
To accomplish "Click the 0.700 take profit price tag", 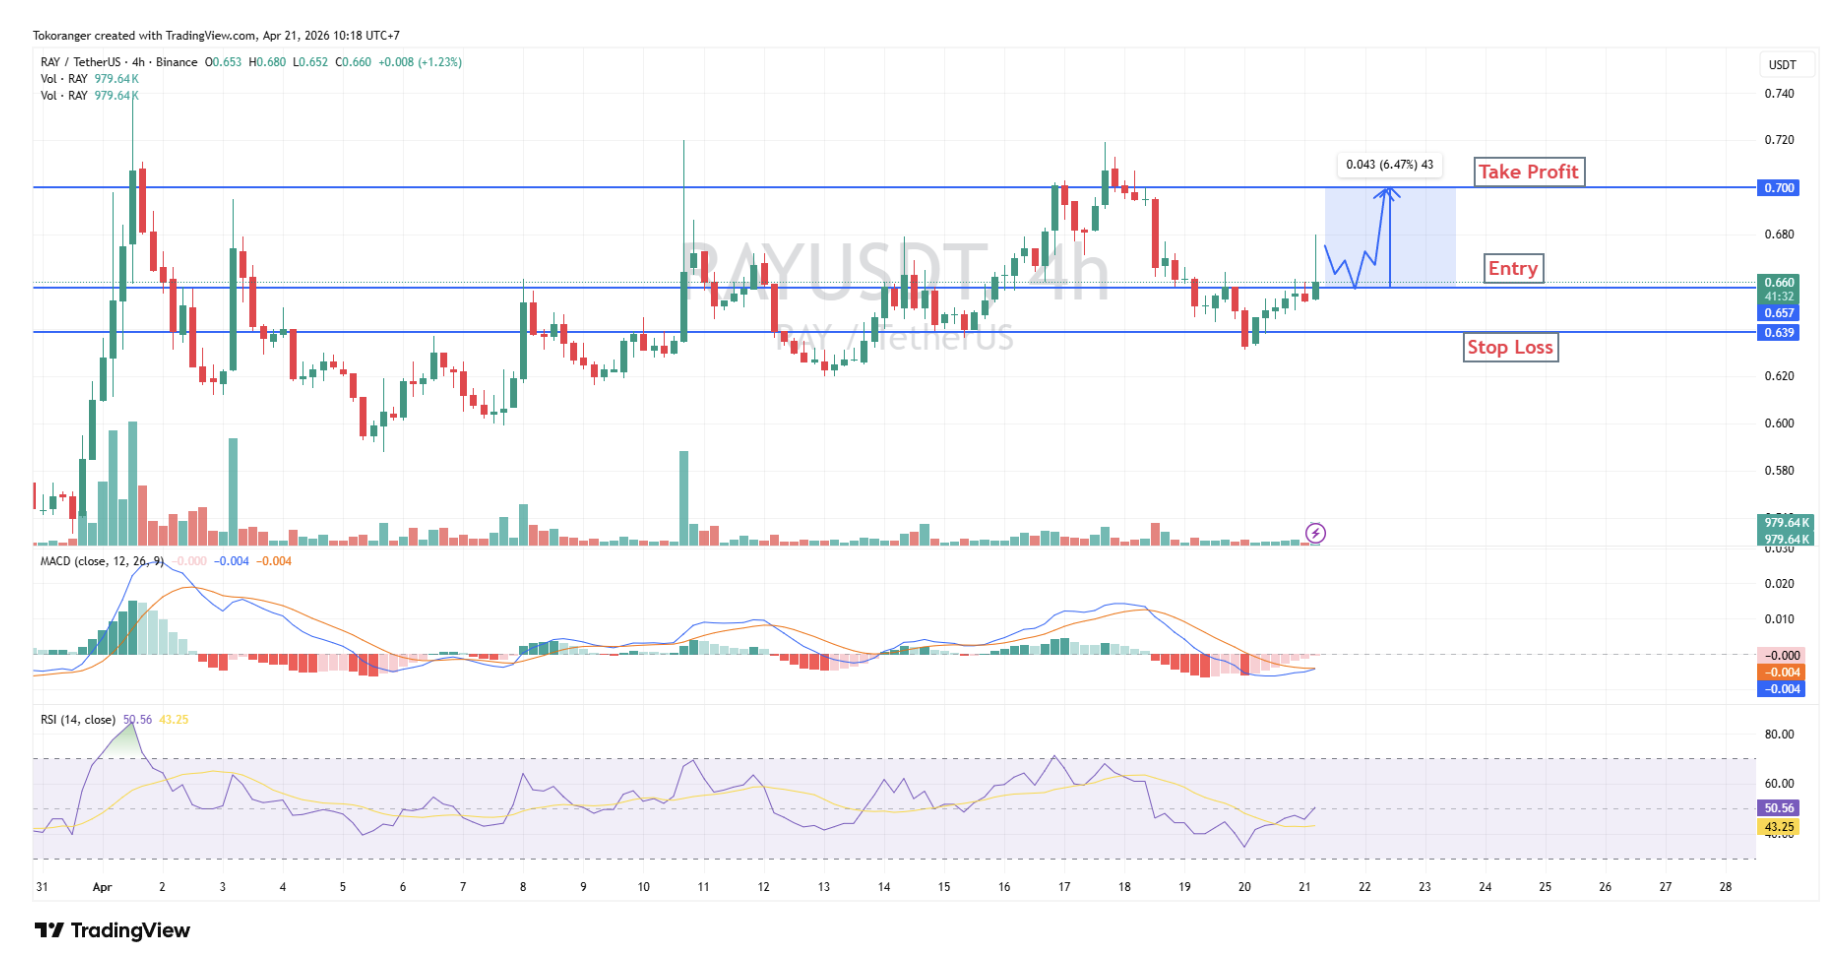I will [x=1778, y=188].
